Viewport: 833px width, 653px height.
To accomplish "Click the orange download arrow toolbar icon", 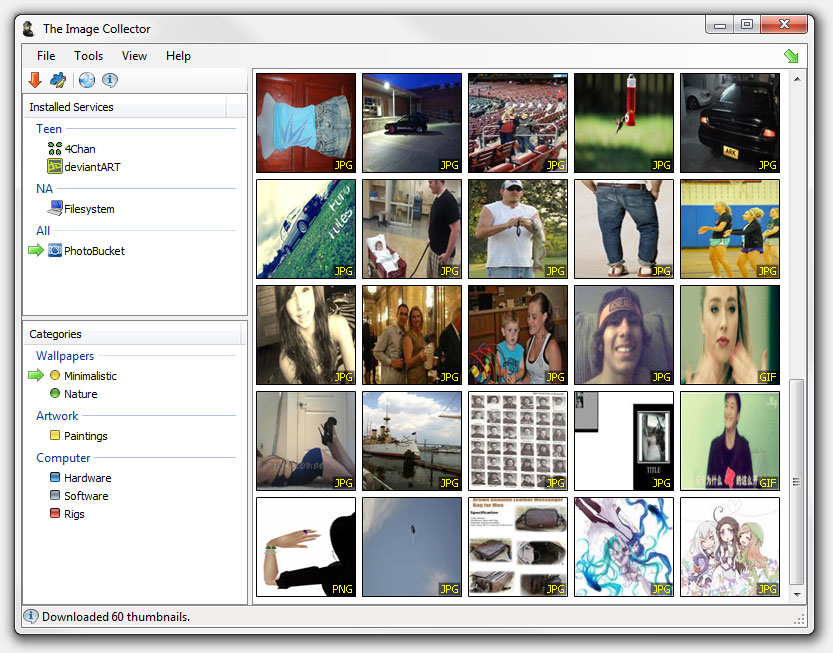I will coord(35,81).
